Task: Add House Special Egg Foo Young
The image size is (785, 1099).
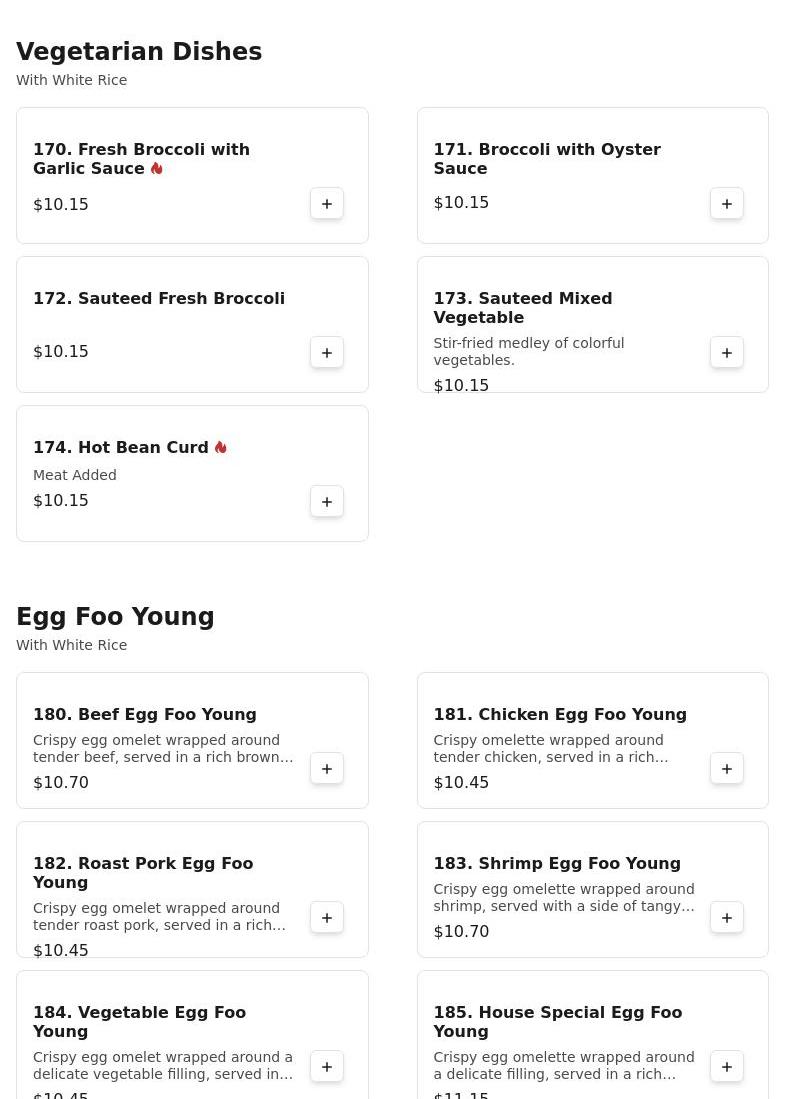Action: tap(727, 1067)
